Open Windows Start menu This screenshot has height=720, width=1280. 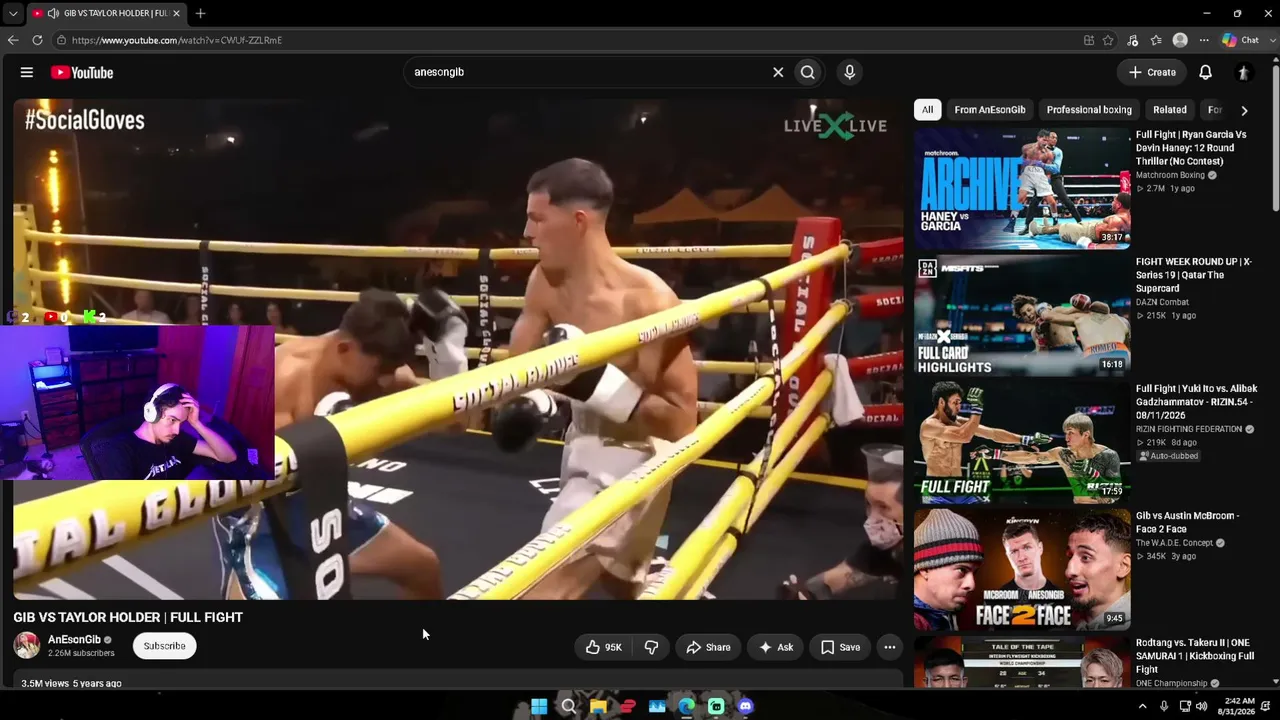coord(539,707)
